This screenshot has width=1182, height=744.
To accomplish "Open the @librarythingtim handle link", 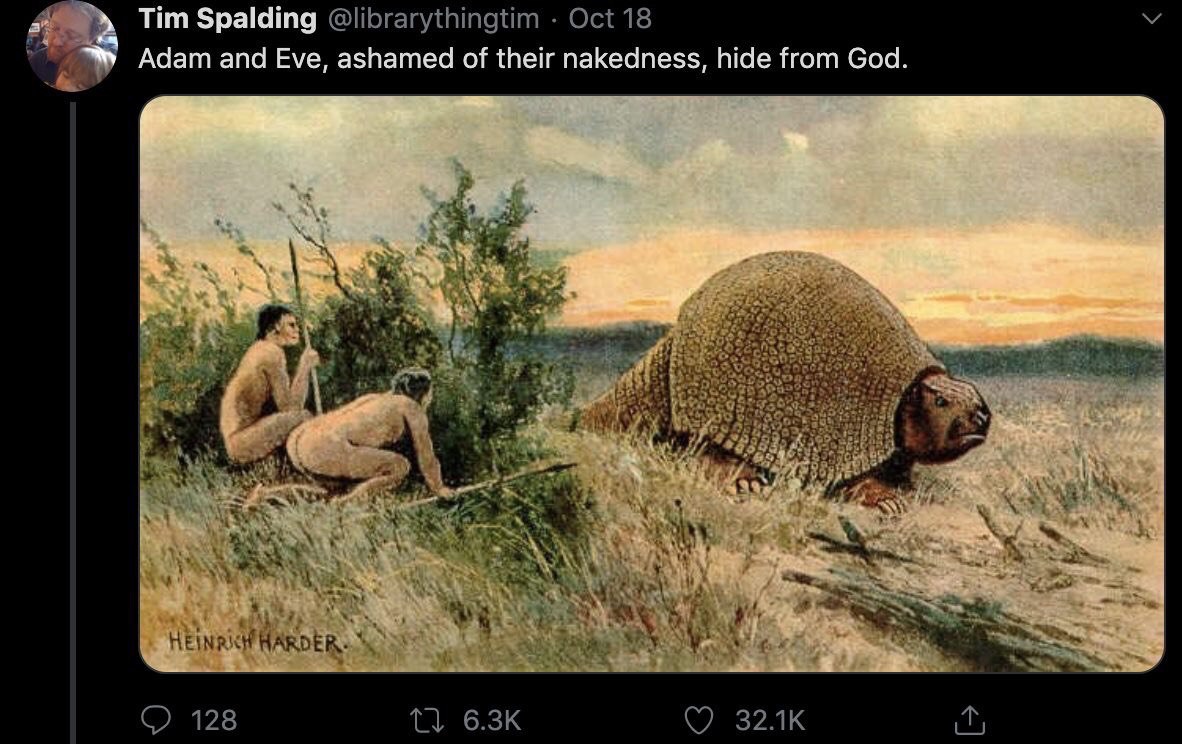I will pos(433,19).
